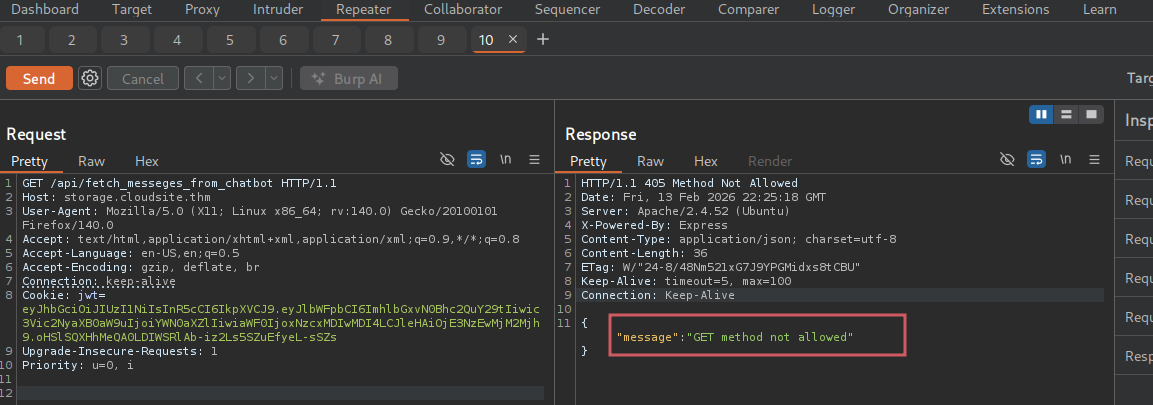
Task: Click the Upgrade-Insecure-Requests header line
Action: 120,351
